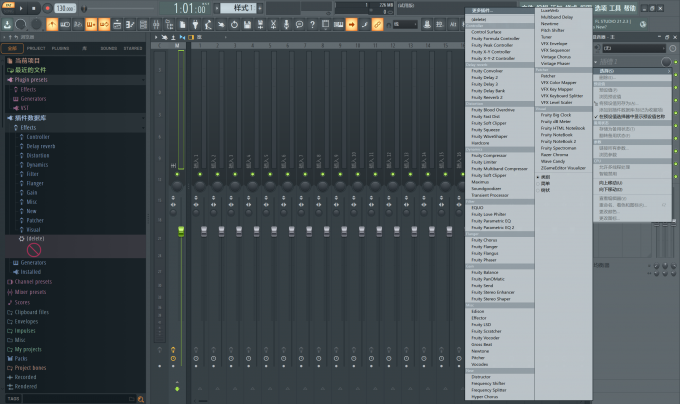Click the save project floppy disk icon
The image size is (680, 404).
[247, 25]
